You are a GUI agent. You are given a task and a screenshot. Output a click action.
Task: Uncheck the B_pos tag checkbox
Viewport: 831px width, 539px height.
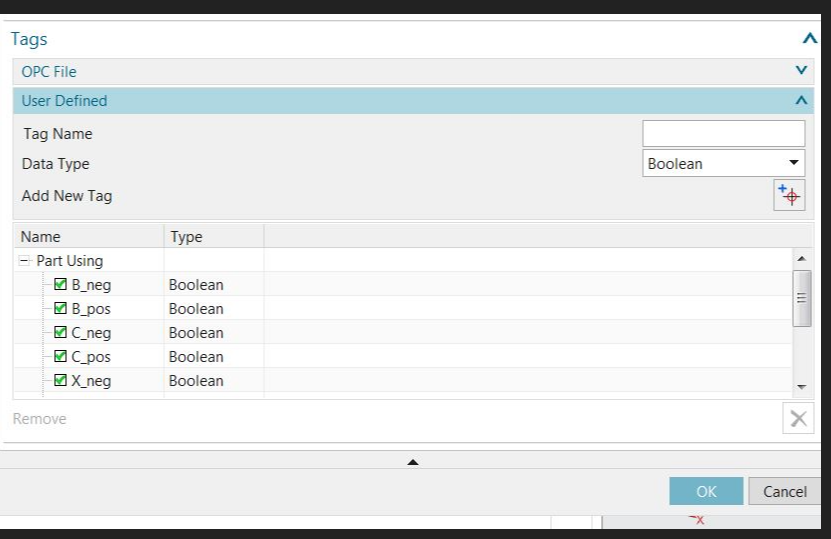click(60, 308)
